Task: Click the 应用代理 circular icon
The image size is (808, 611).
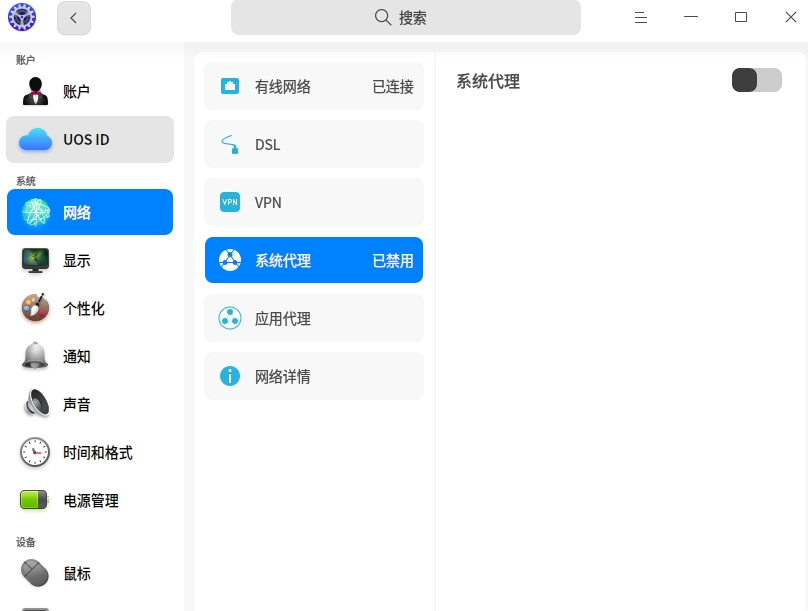Action: tap(230, 318)
